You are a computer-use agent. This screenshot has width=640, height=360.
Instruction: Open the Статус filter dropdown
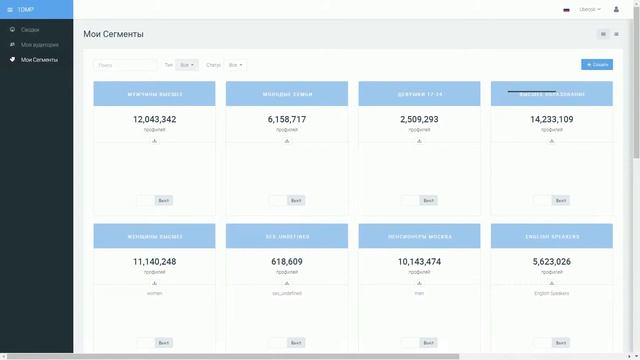click(236, 65)
